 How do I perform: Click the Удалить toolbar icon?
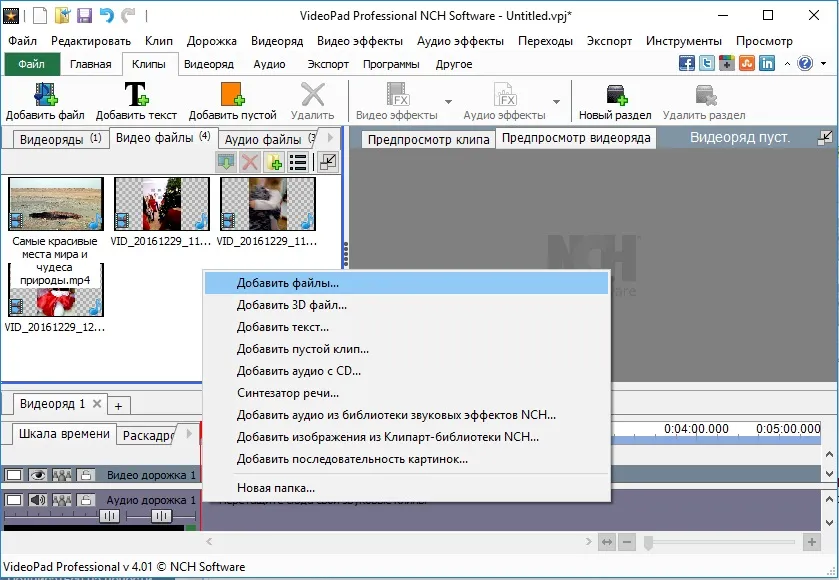[312, 94]
